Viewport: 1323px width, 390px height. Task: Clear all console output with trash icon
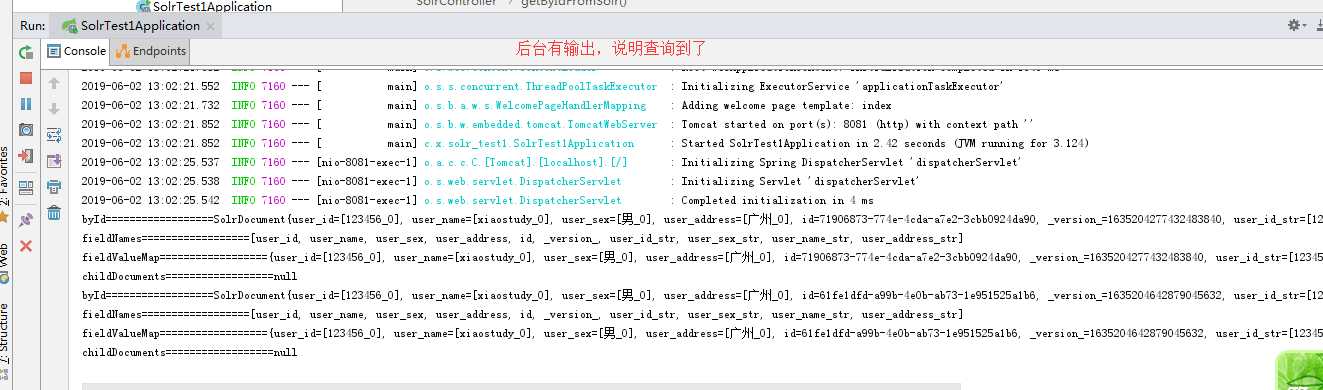(x=54, y=212)
